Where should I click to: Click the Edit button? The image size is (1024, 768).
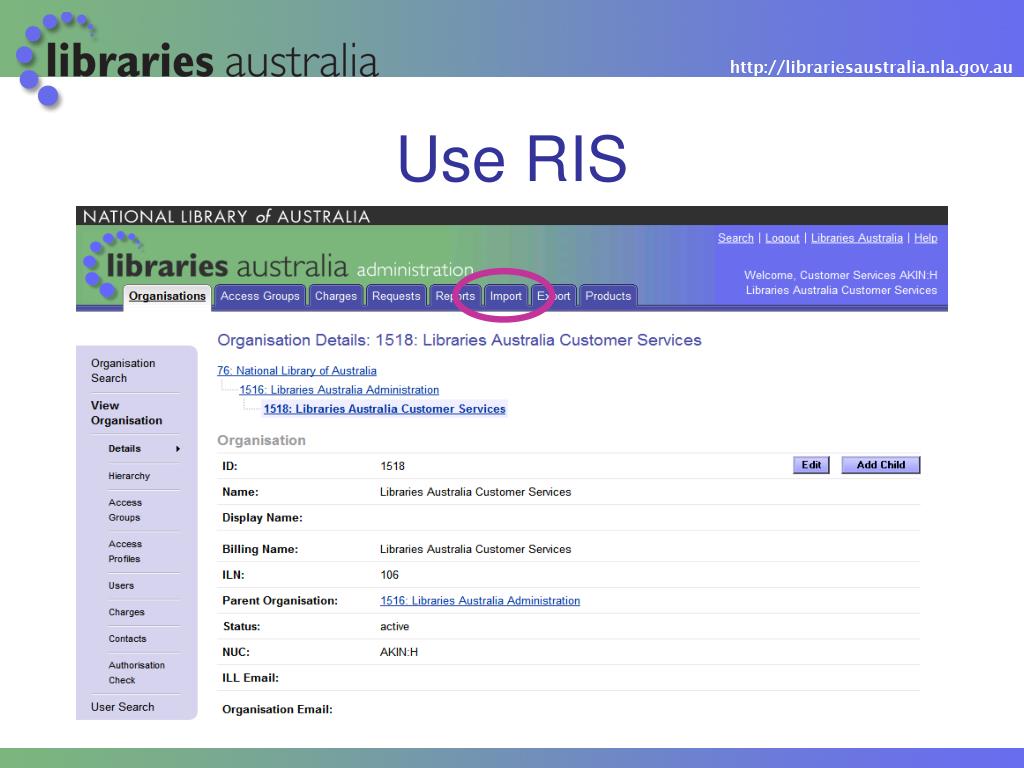tap(811, 465)
